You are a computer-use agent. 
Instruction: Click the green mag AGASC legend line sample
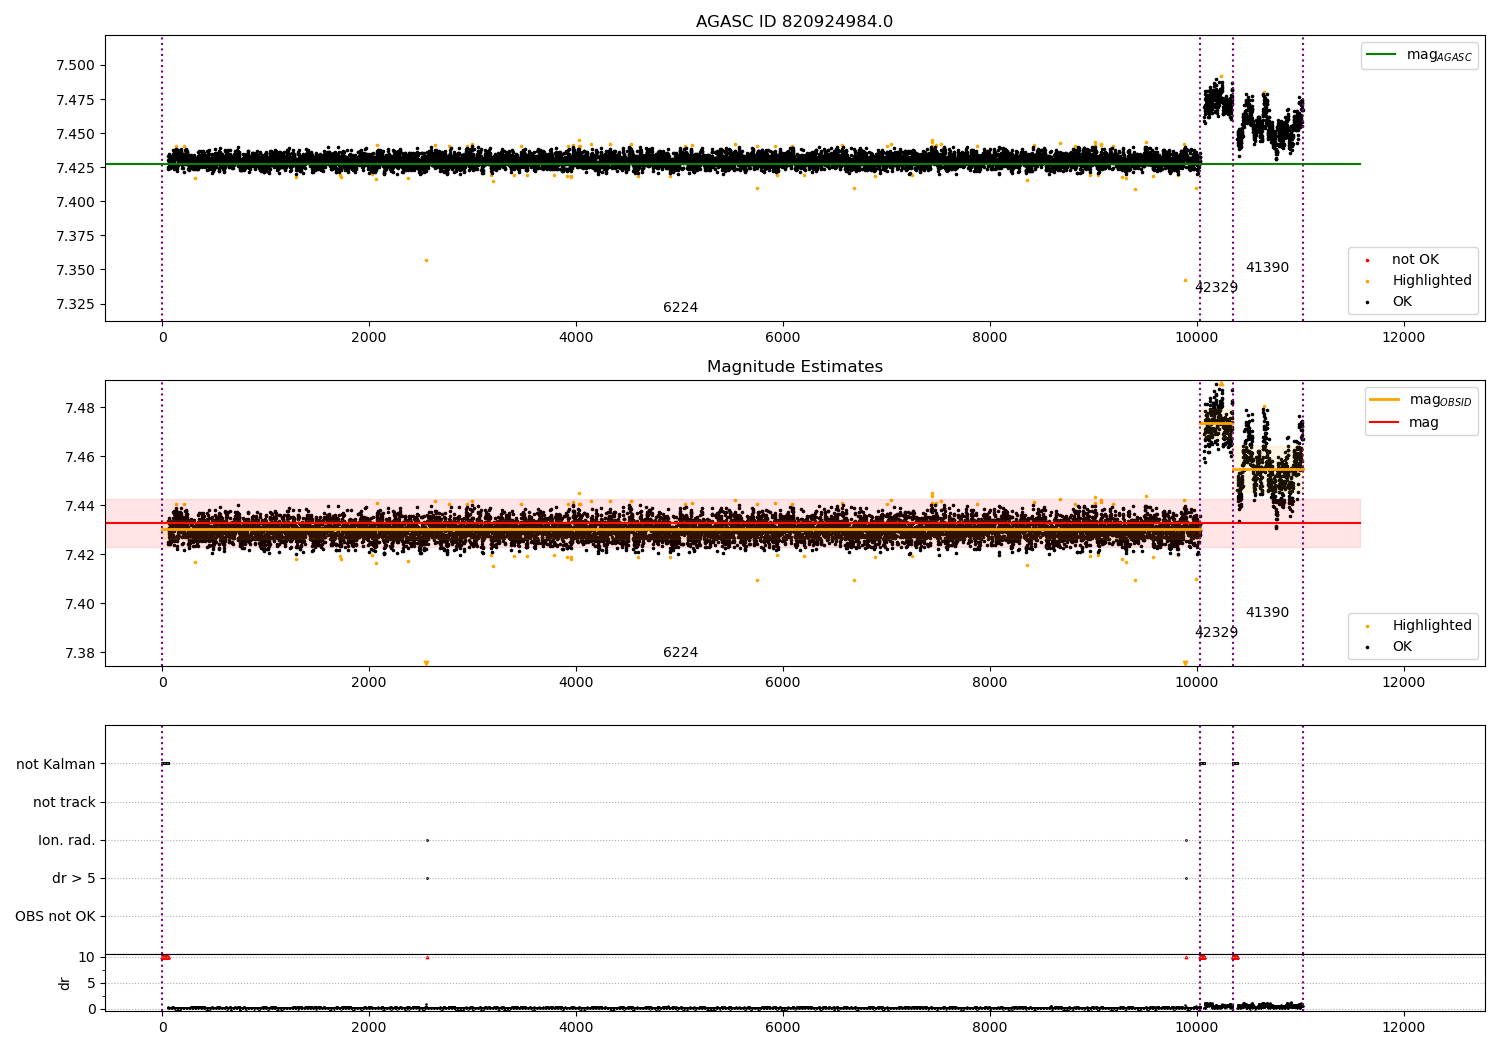1381,55
